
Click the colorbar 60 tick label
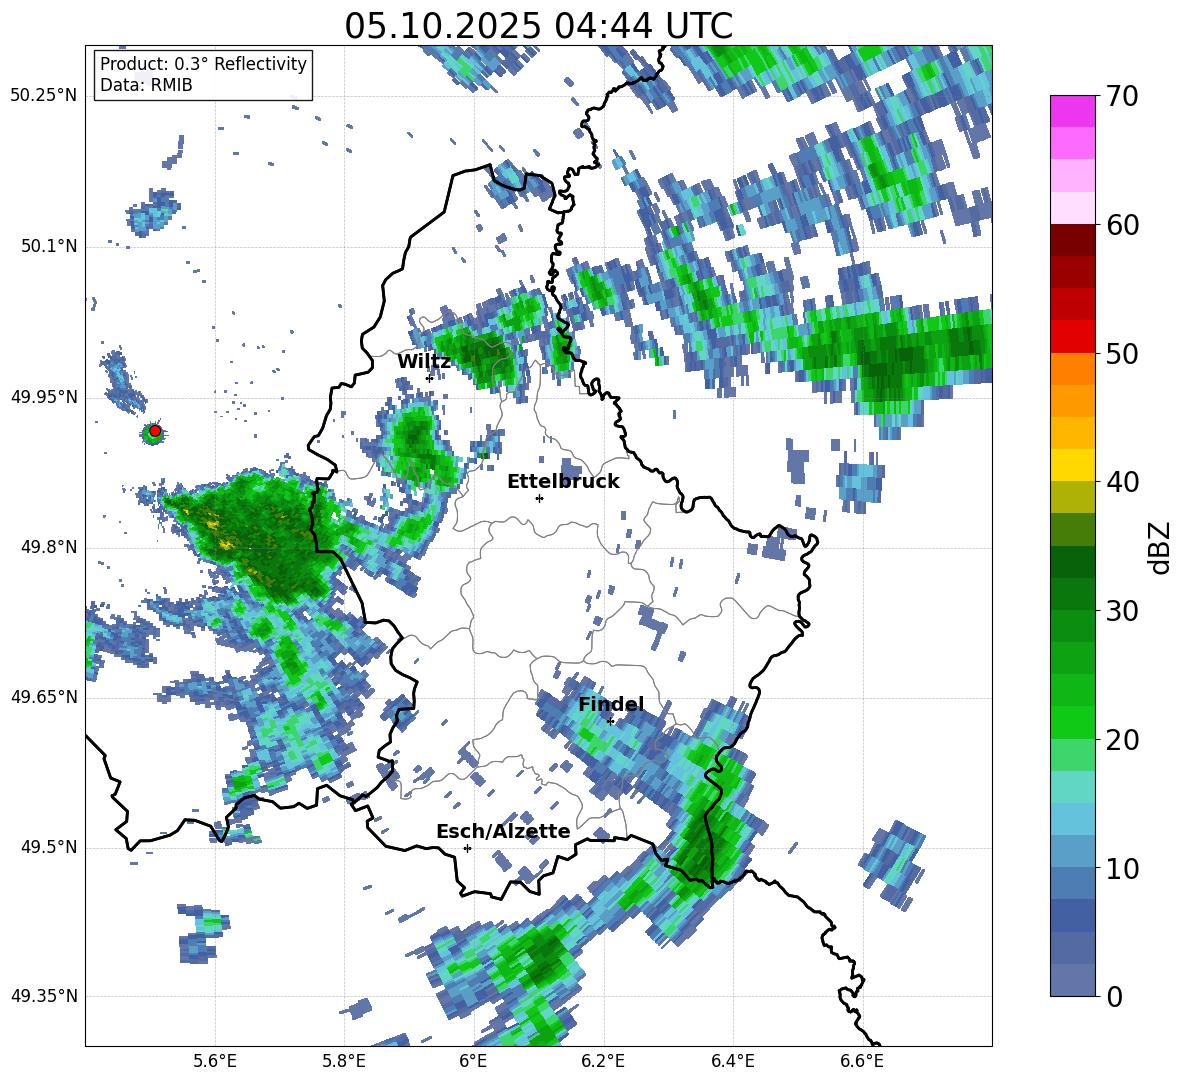pyautogui.click(x=1122, y=225)
